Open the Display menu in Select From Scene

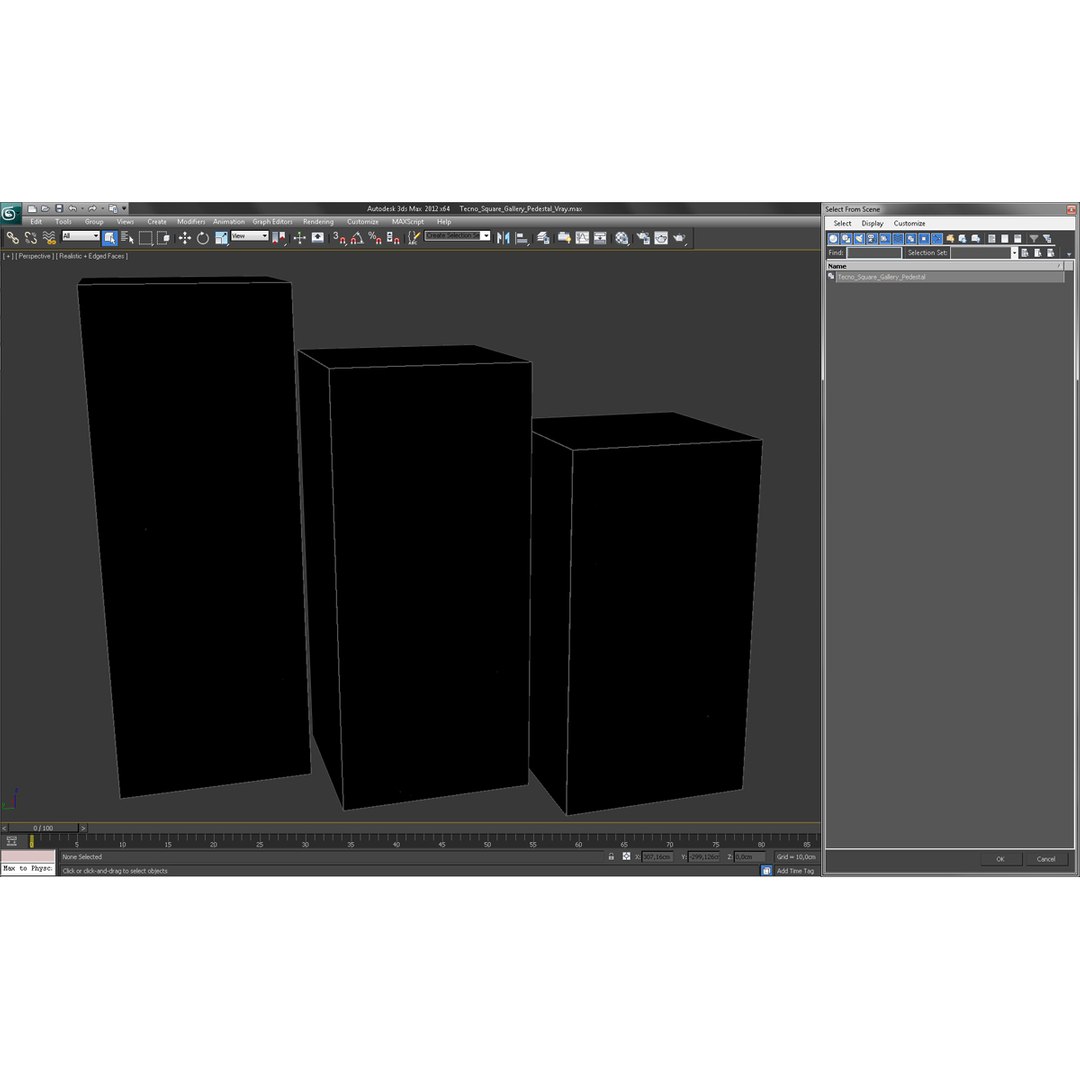[x=872, y=223]
